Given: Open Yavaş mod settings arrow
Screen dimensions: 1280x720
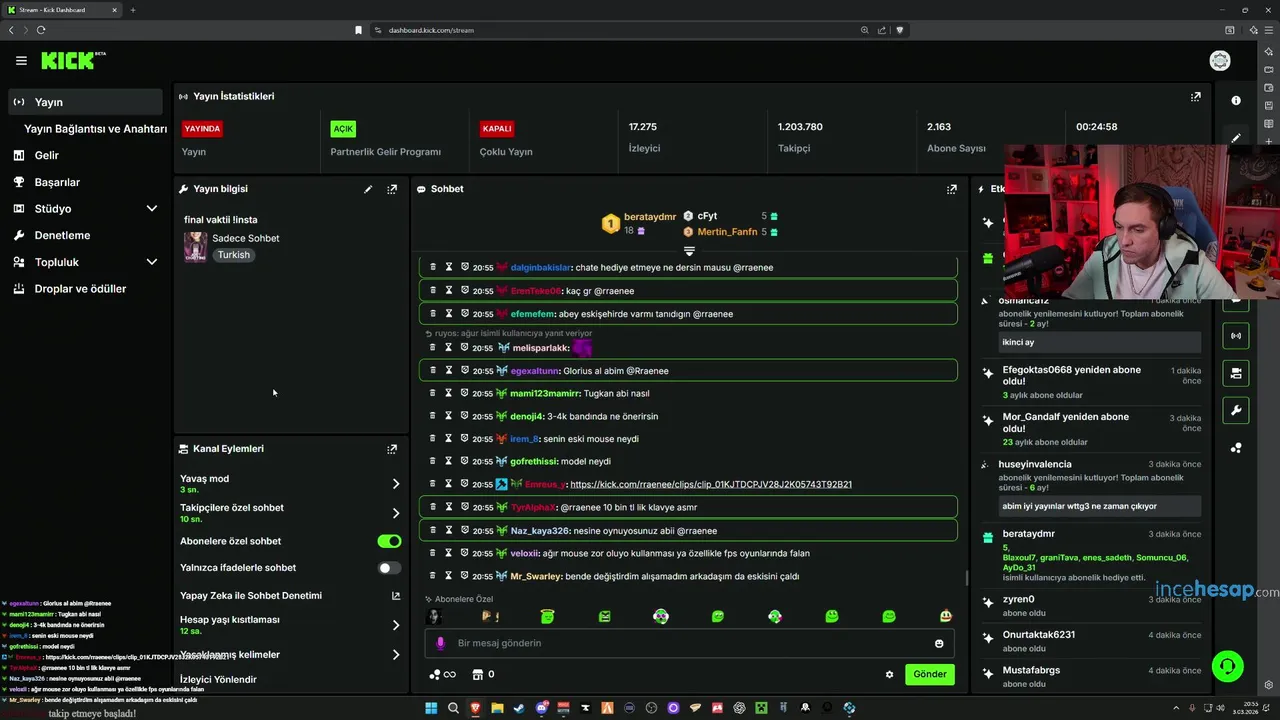Looking at the screenshot, I should (396, 484).
